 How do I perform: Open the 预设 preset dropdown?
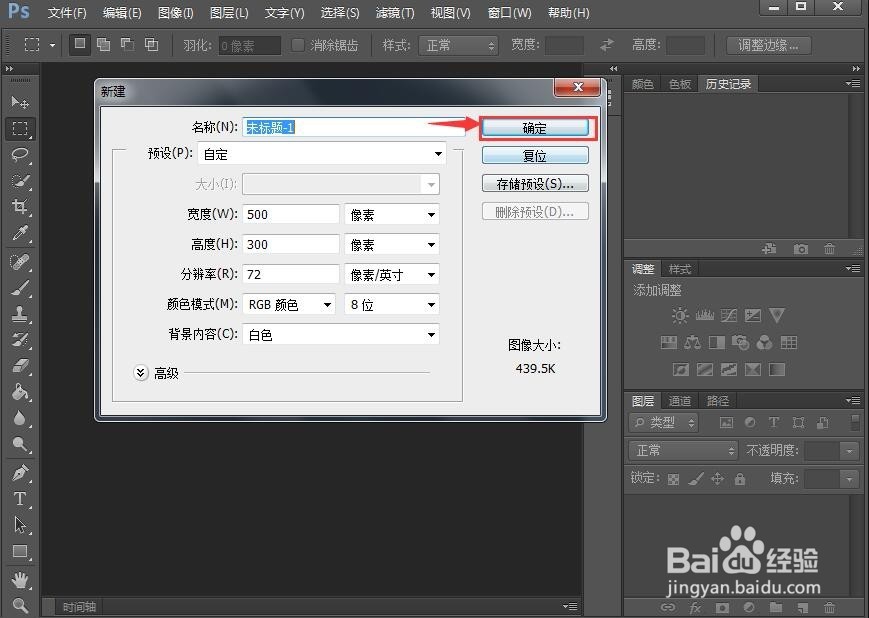pyautogui.click(x=322, y=154)
